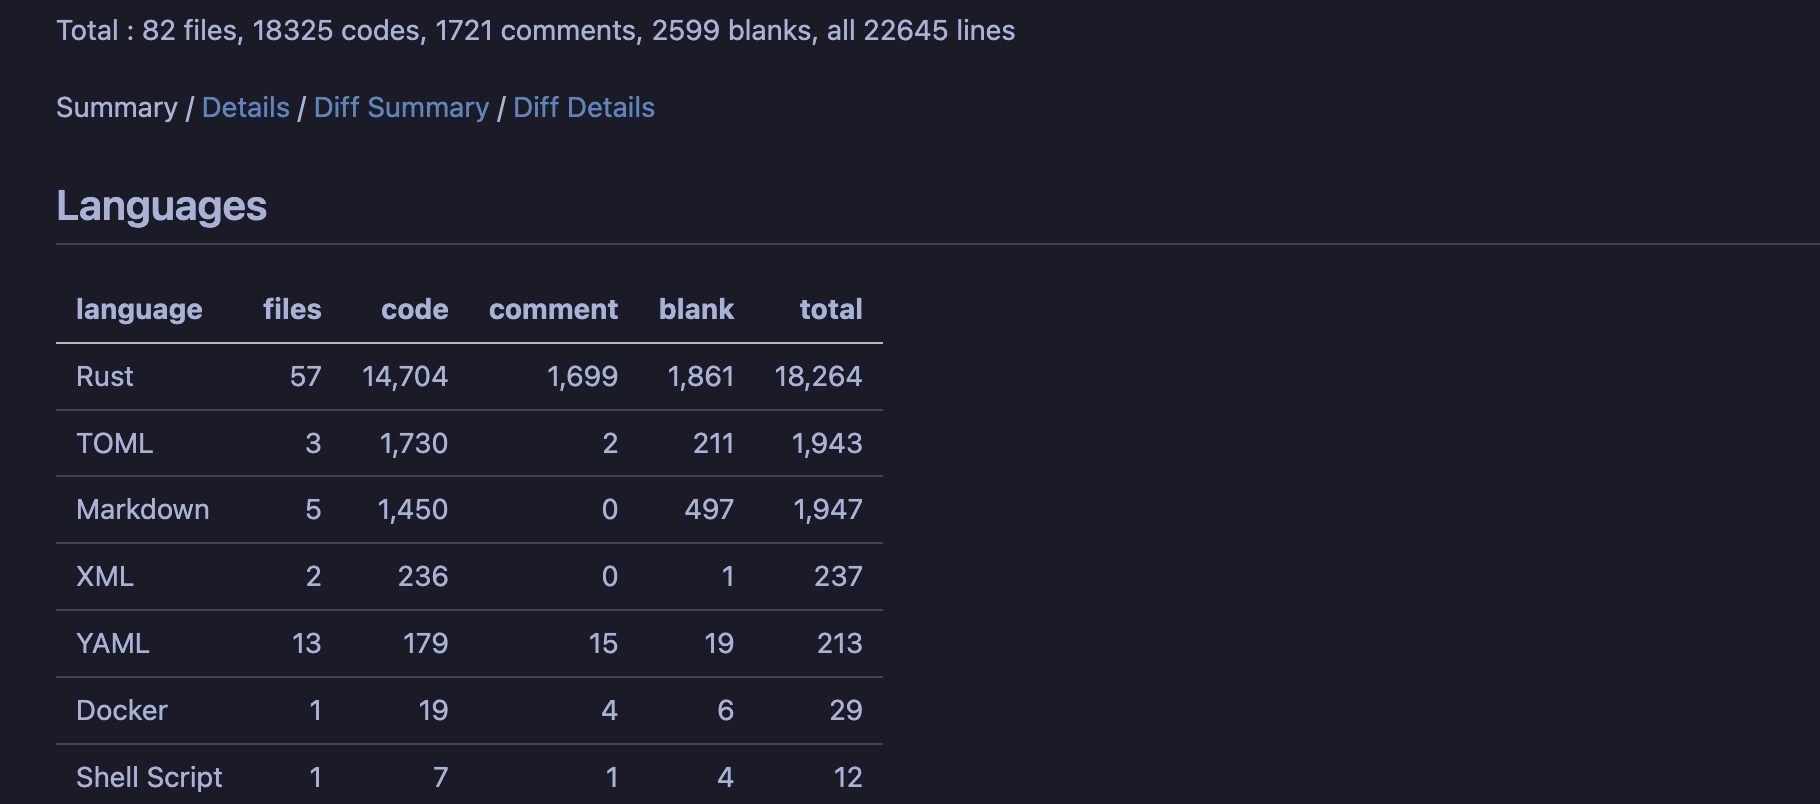The height and width of the screenshot is (804, 1820).
Task: Select the Rust row label
Action: coord(105,377)
